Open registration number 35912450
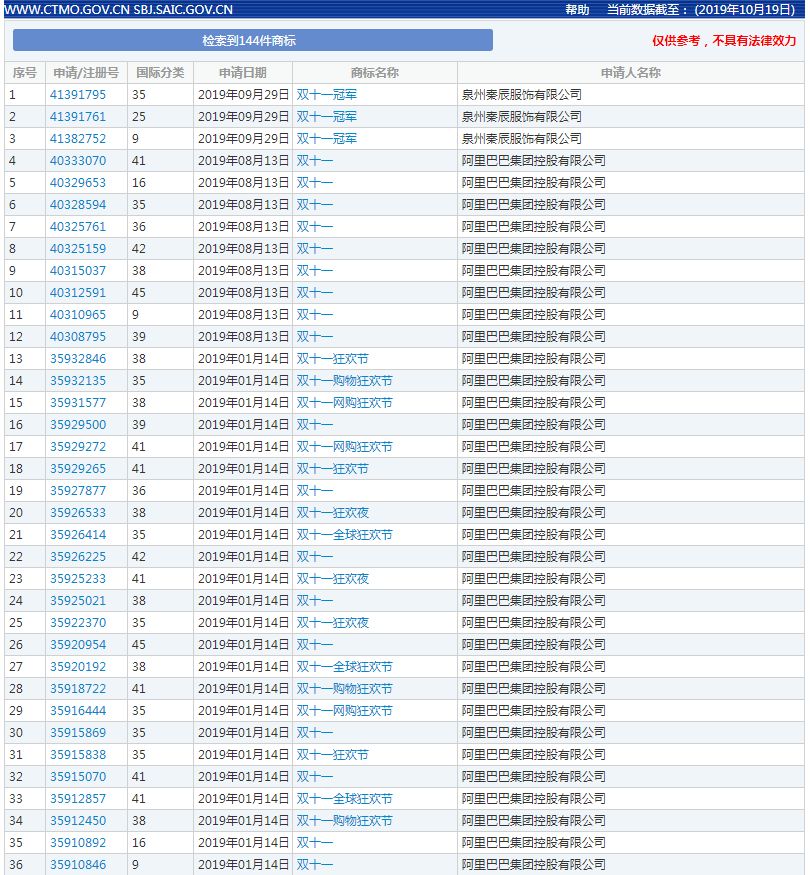The image size is (810, 875). [x=78, y=821]
